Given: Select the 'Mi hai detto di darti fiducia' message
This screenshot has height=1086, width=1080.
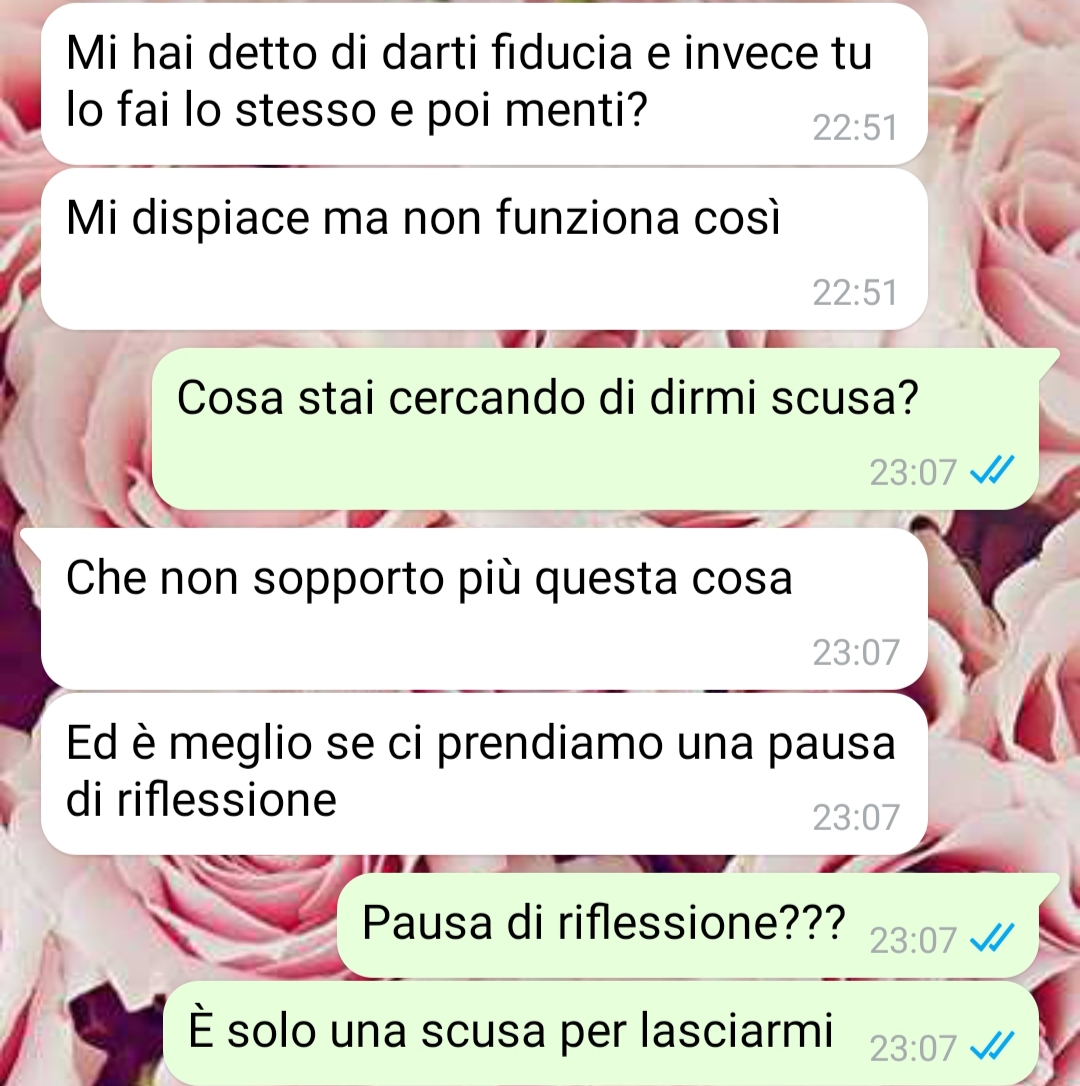Looking at the screenshot, I should (484, 84).
